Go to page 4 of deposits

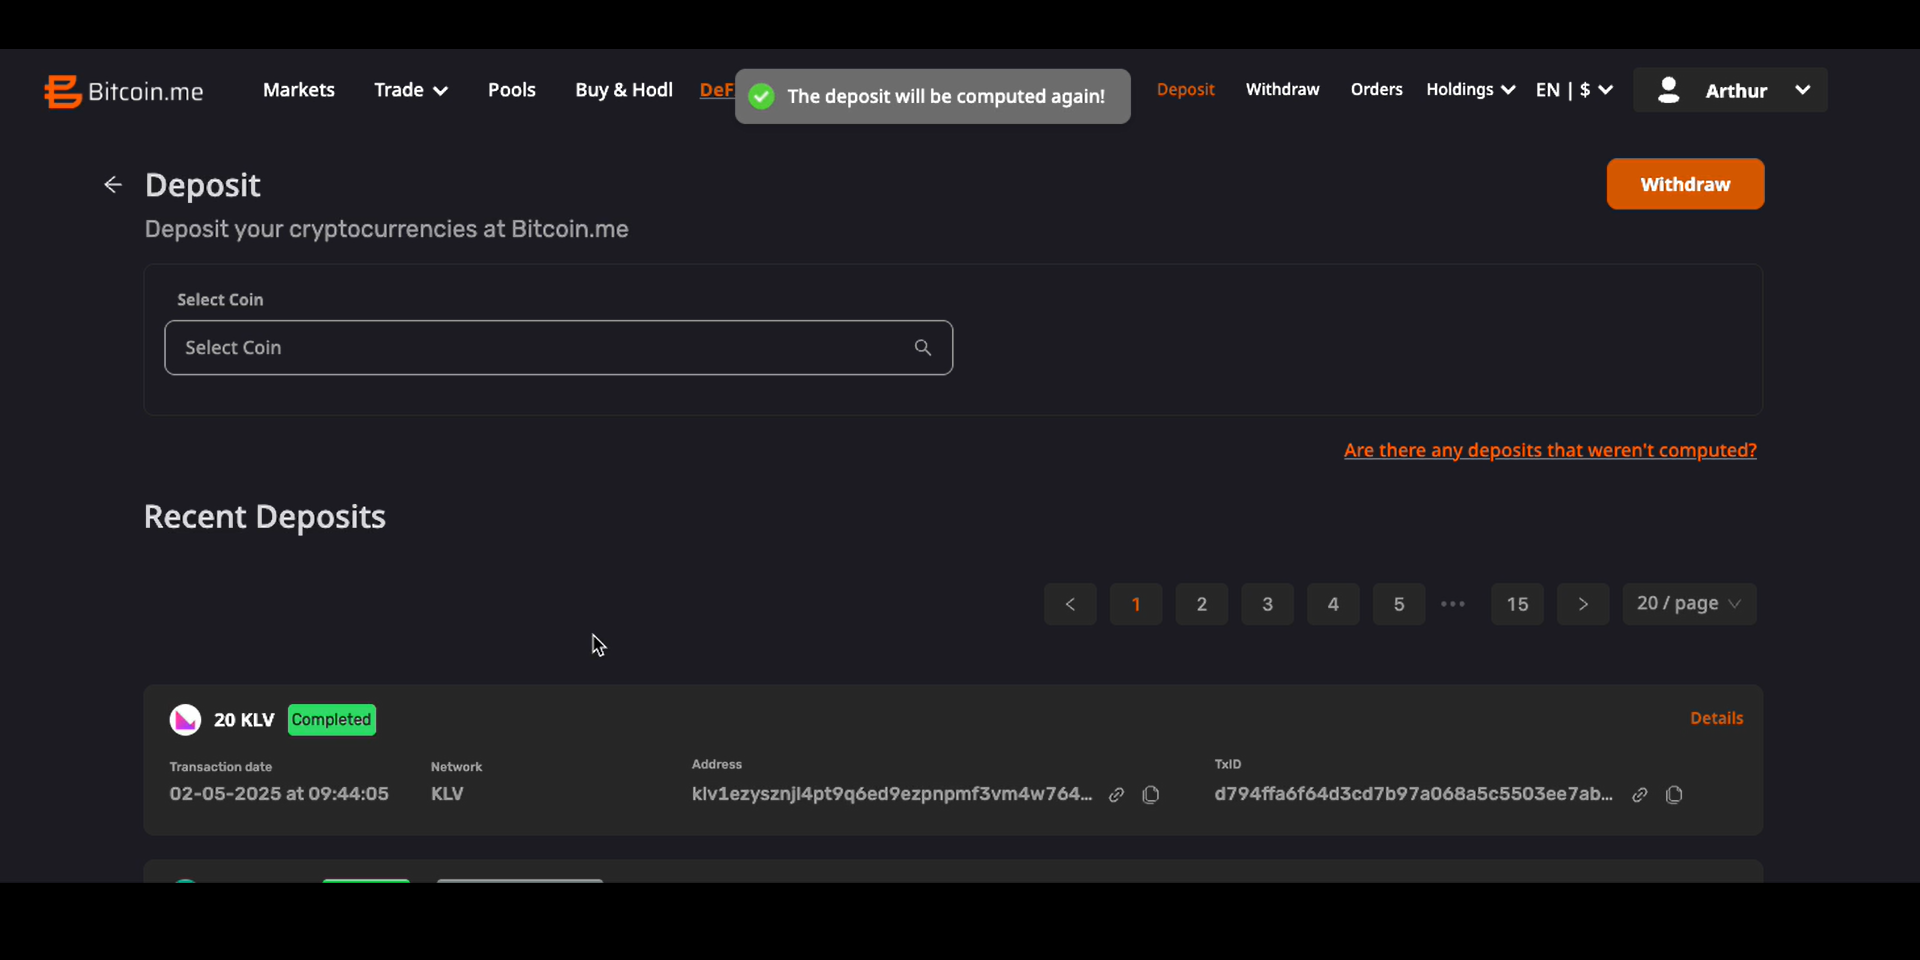pyautogui.click(x=1333, y=604)
